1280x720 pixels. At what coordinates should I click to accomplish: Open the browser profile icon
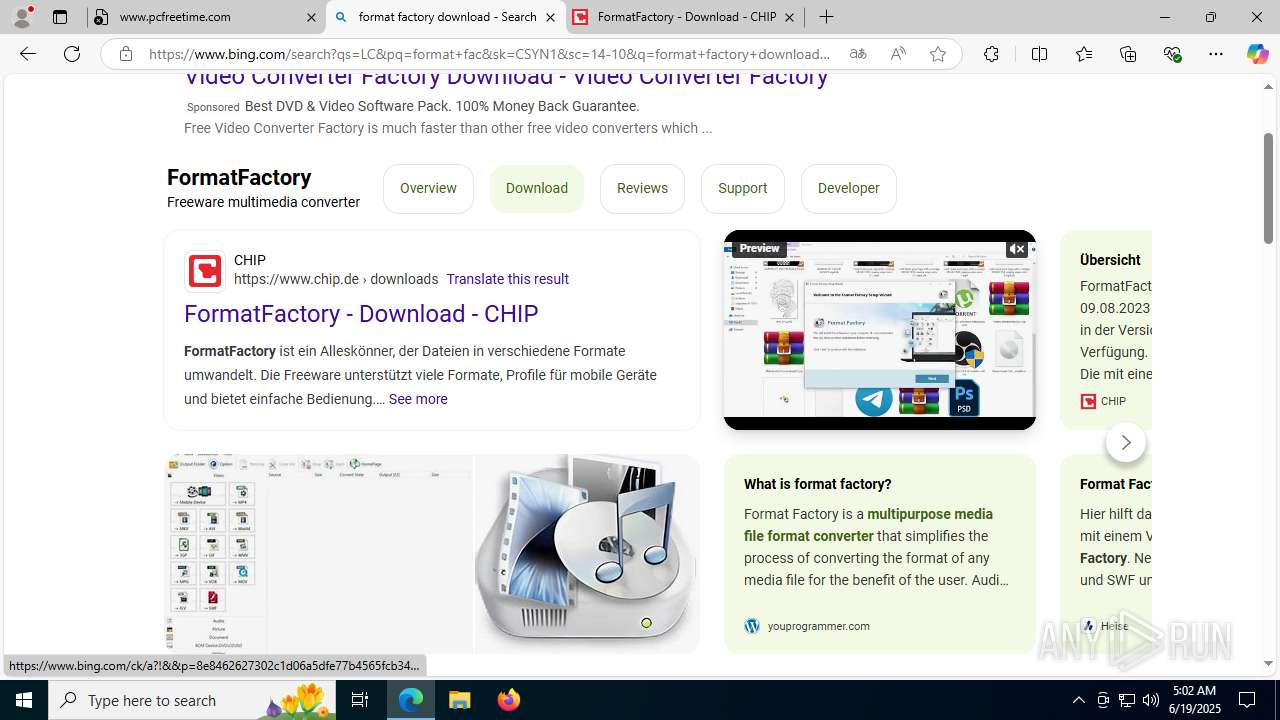pos(22,17)
